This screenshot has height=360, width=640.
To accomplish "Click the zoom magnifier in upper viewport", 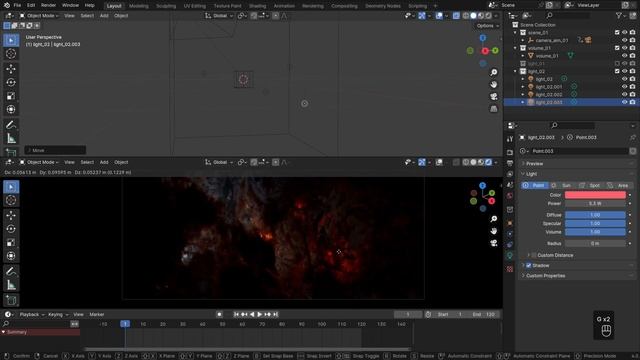I will (493, 72).
